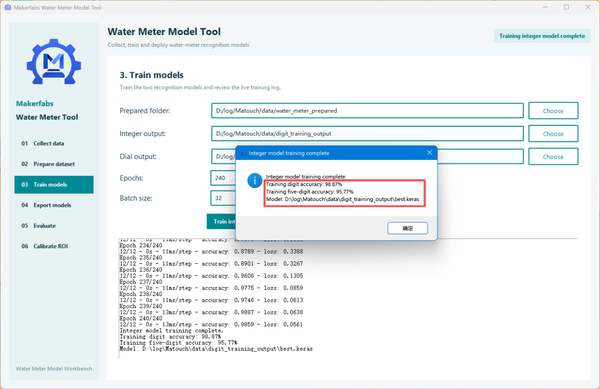Click the Train integer model button
600x389 pixels.
221,221
